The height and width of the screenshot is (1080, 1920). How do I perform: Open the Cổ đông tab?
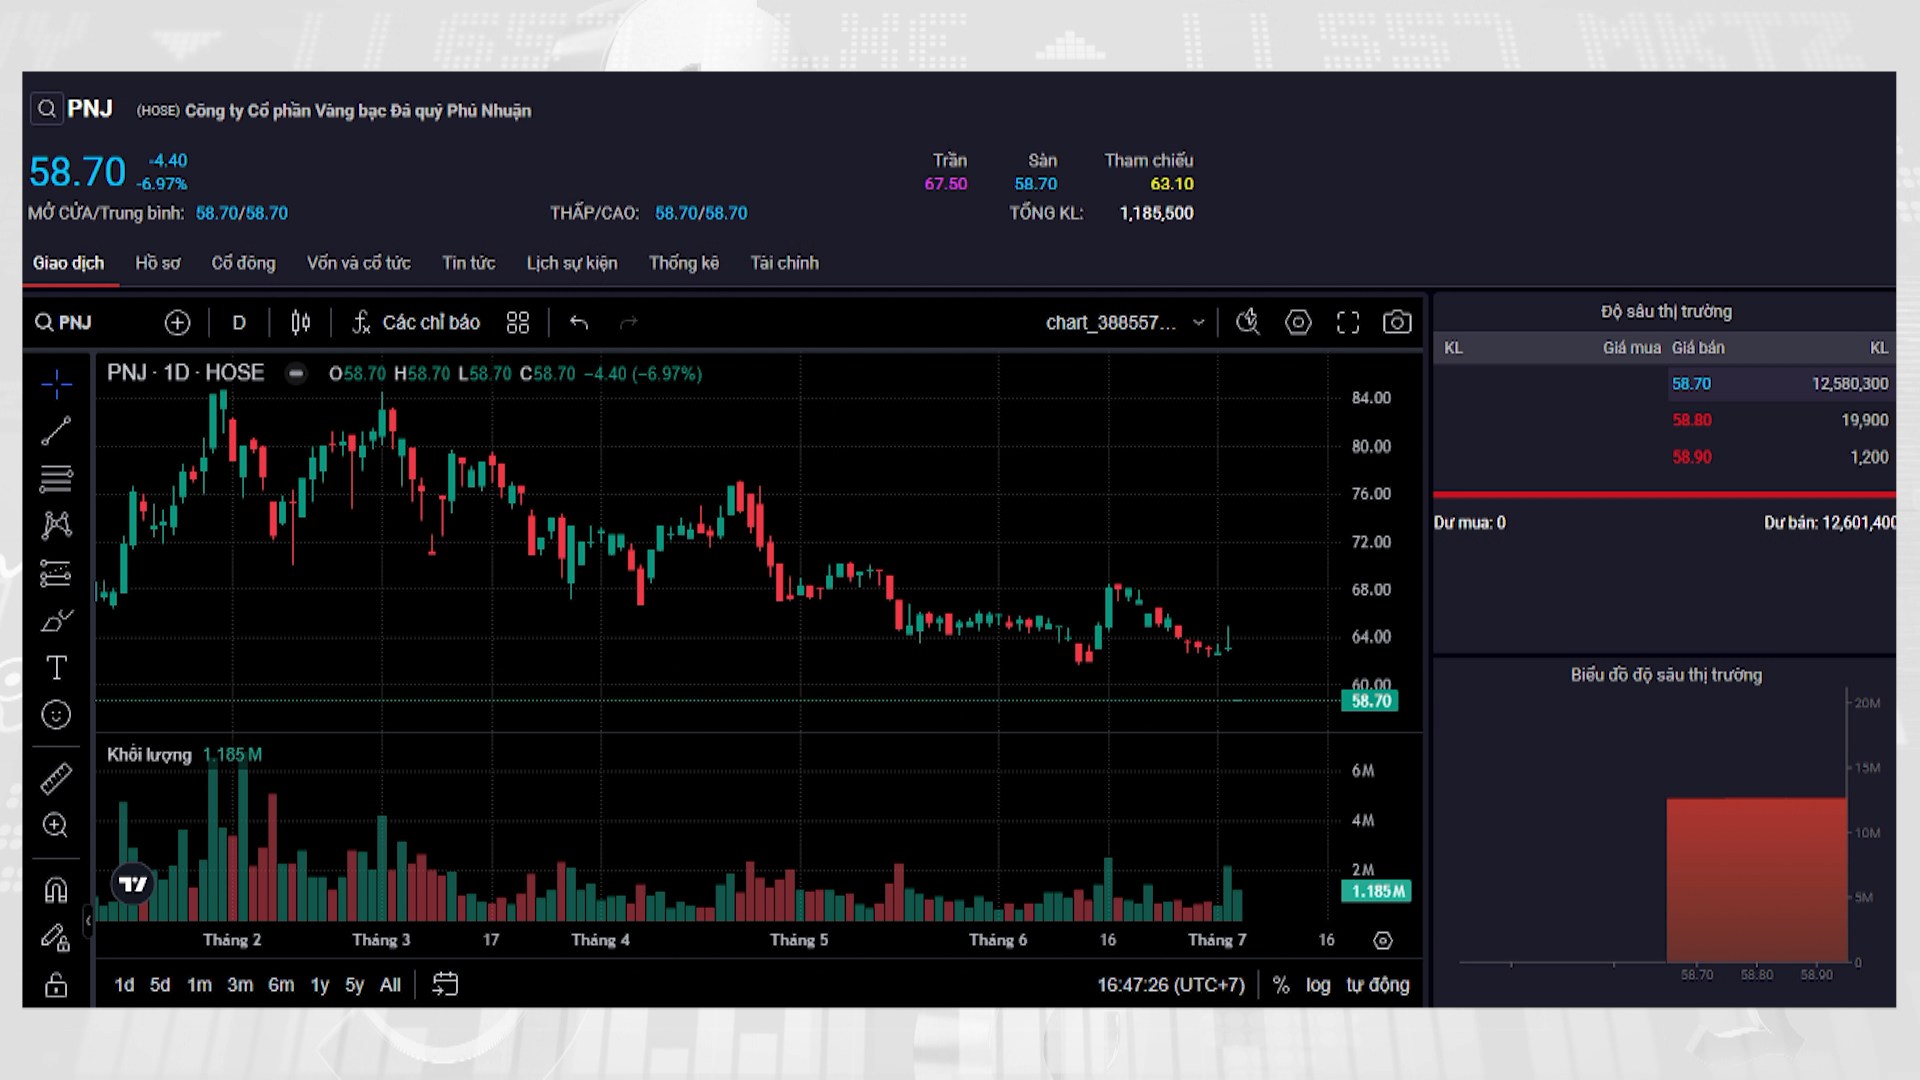coord(243,263)
